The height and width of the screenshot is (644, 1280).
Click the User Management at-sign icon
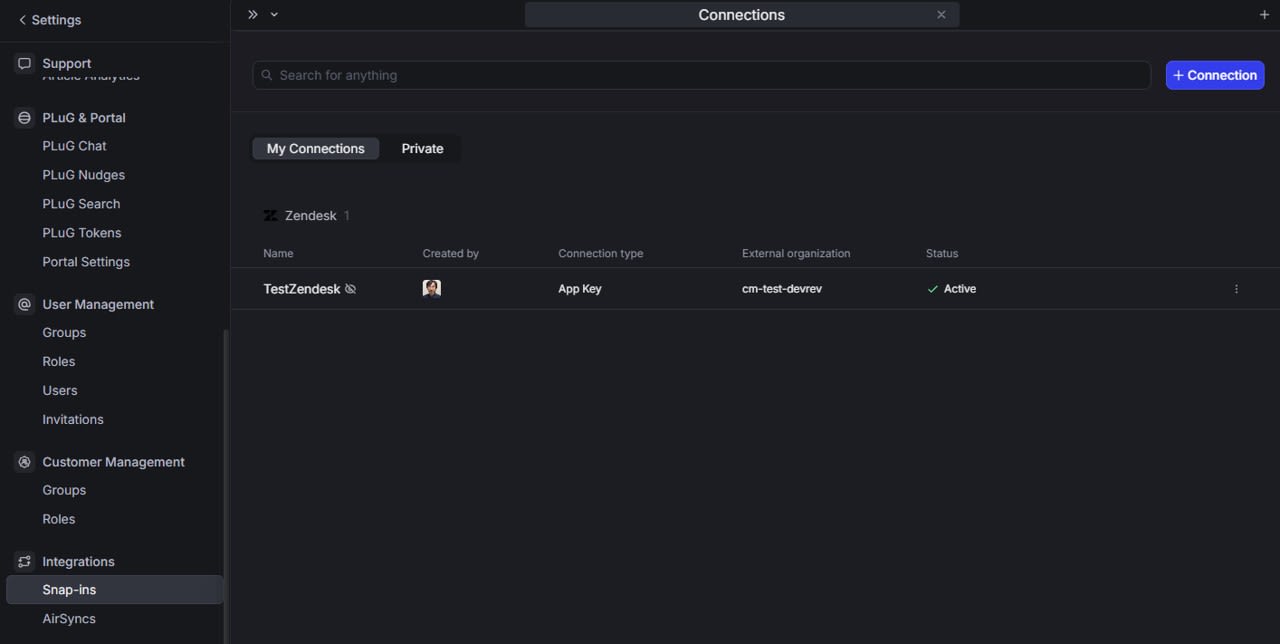click(x=25, y=304)
